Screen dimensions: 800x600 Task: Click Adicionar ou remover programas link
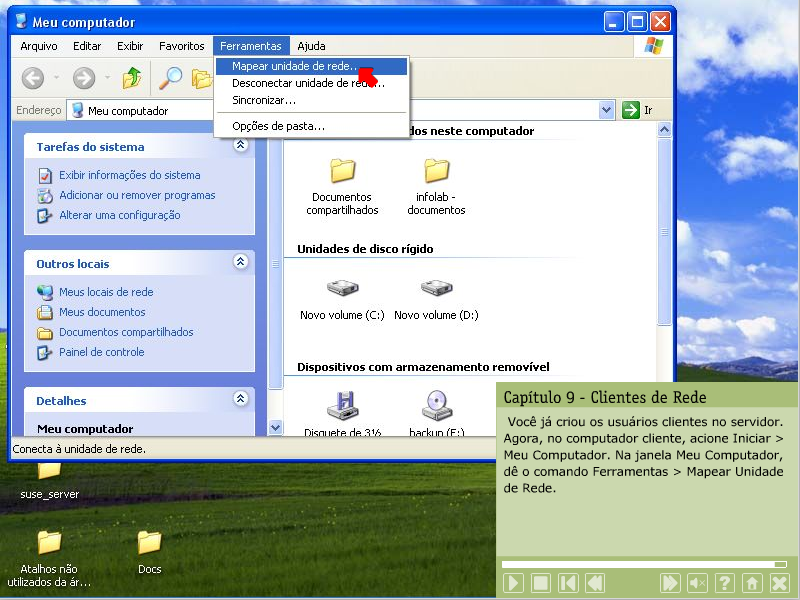click(x=136, y=195)
